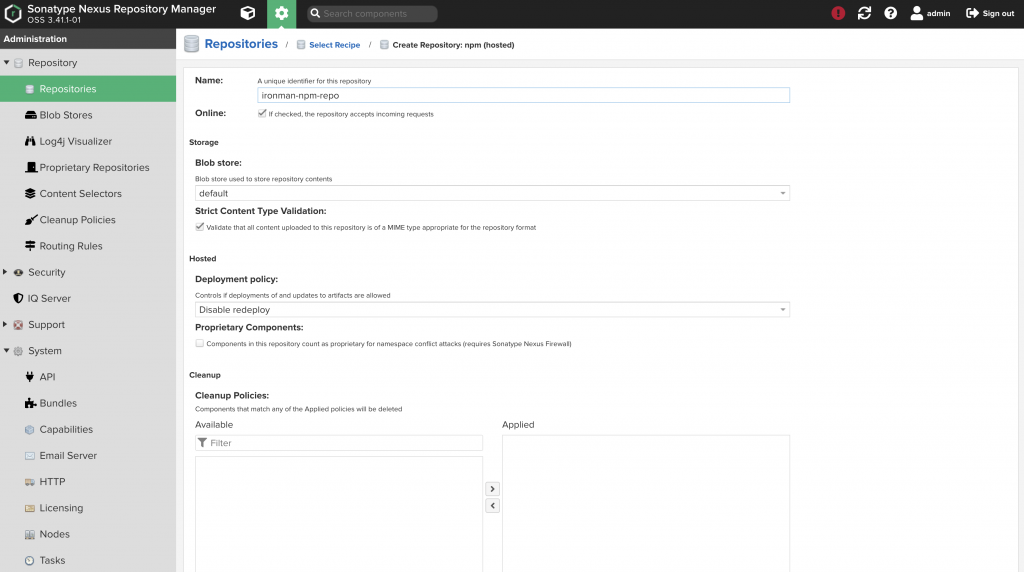Click the Sign out button
Viewport: 1024px width, 572px height.
[990, 14]
